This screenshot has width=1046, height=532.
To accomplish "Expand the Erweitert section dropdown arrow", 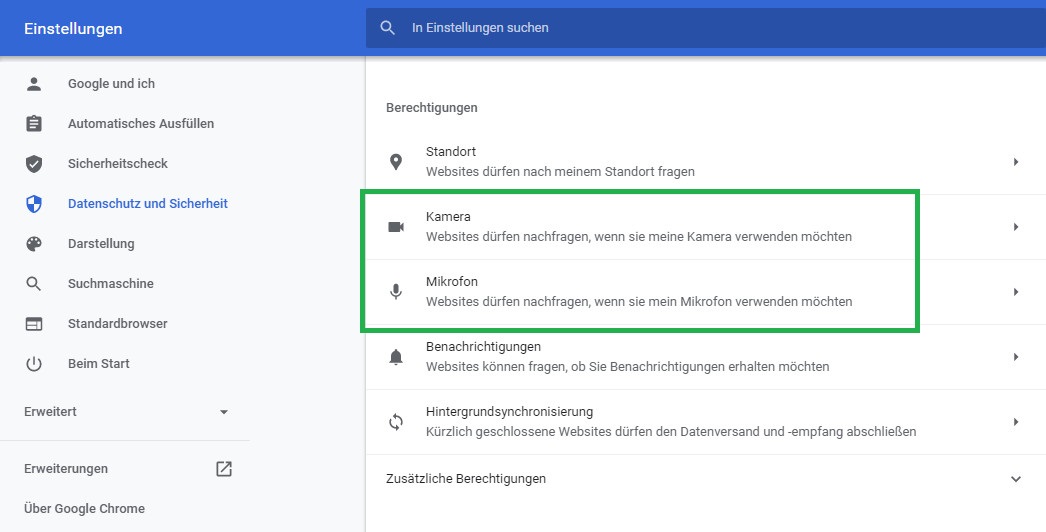I will [223, 412].
